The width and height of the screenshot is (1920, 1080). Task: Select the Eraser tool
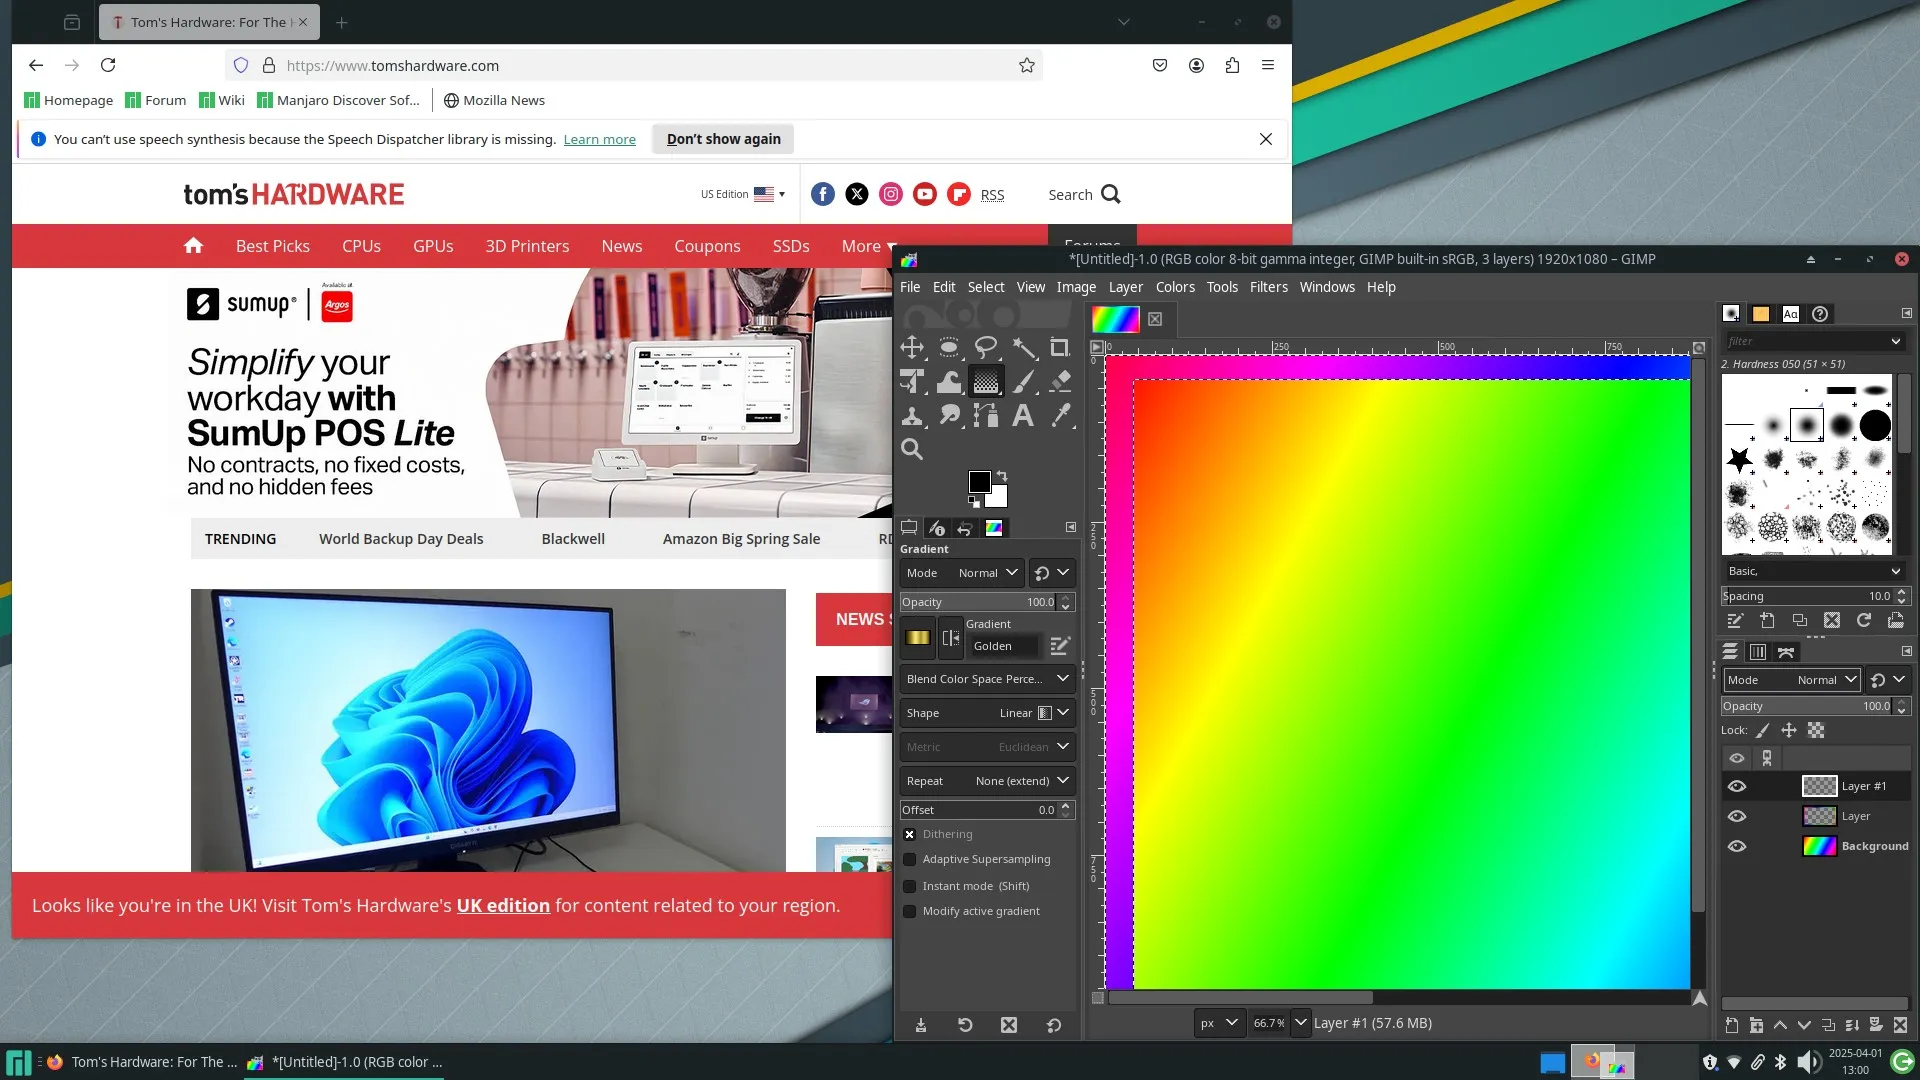coord(1060,382)
